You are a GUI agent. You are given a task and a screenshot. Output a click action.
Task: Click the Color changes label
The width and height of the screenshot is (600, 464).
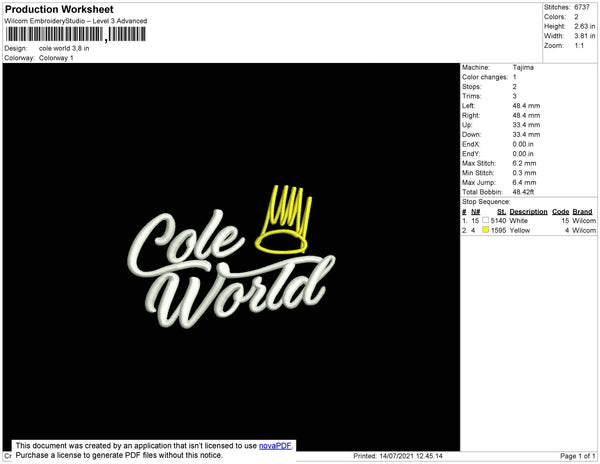coord(485,77)
